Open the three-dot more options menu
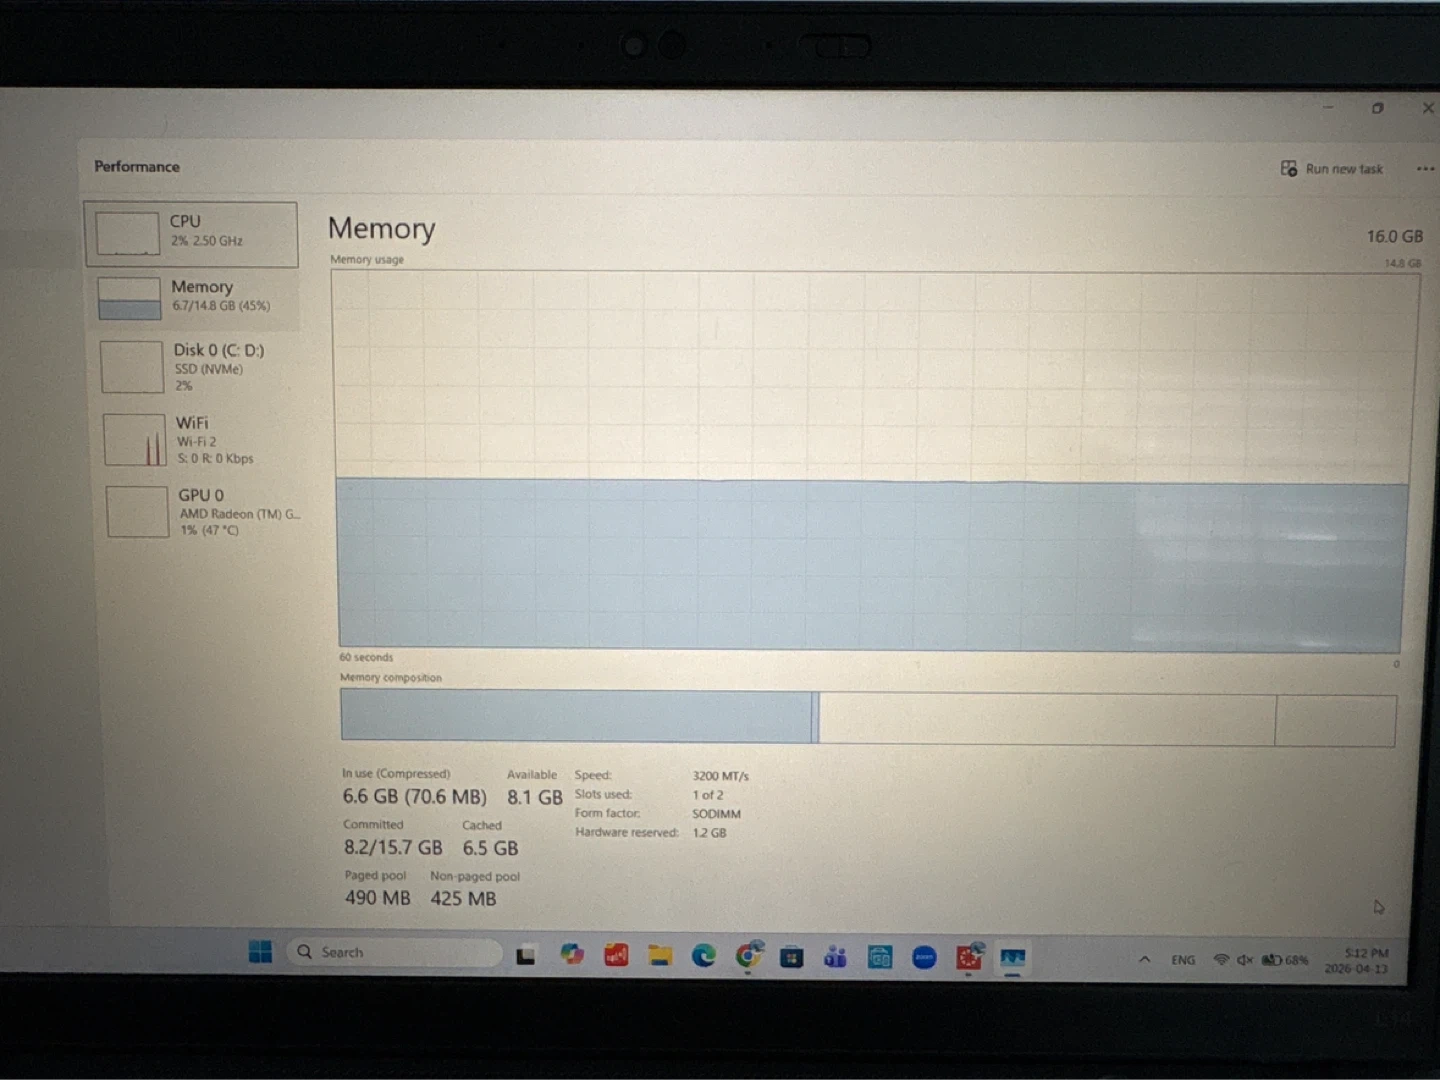Image resolution: width=1440 pixels, height=1080 pixels. point(1425,169)
